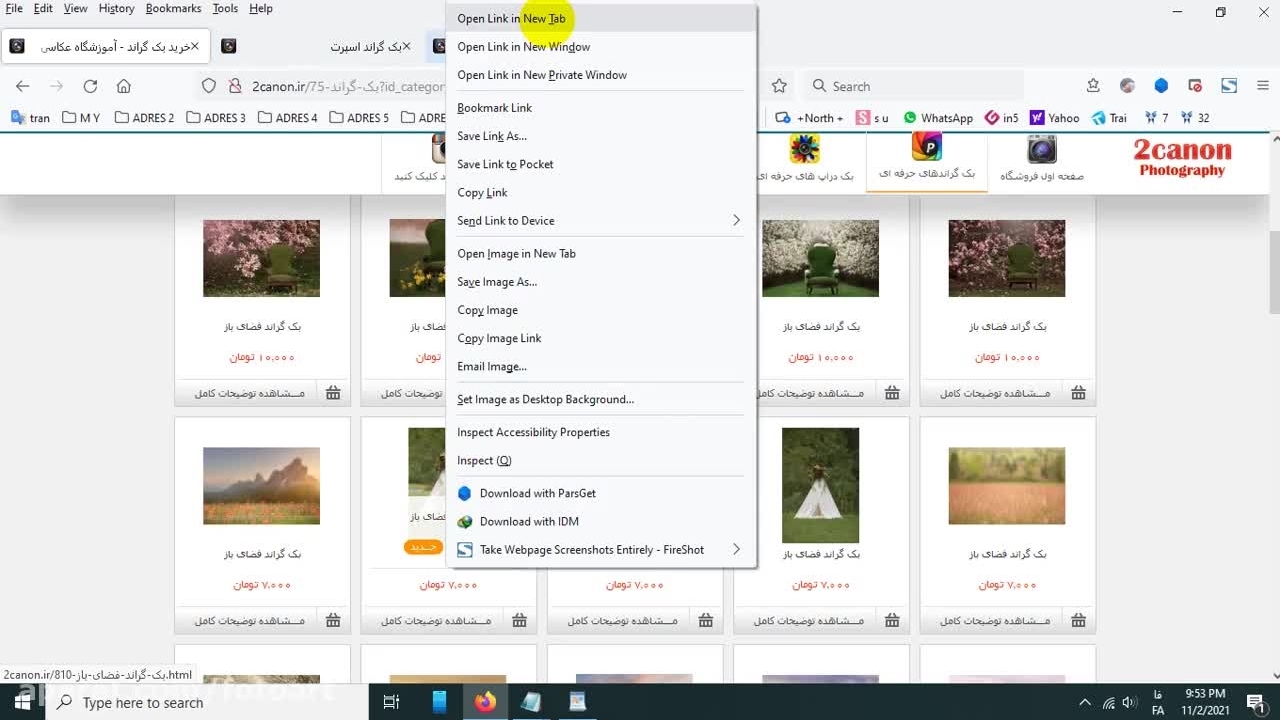Click the bookmark star icon
This screenshot has height=720, width=1280.
pyautogui.click(x=779, y=86)
